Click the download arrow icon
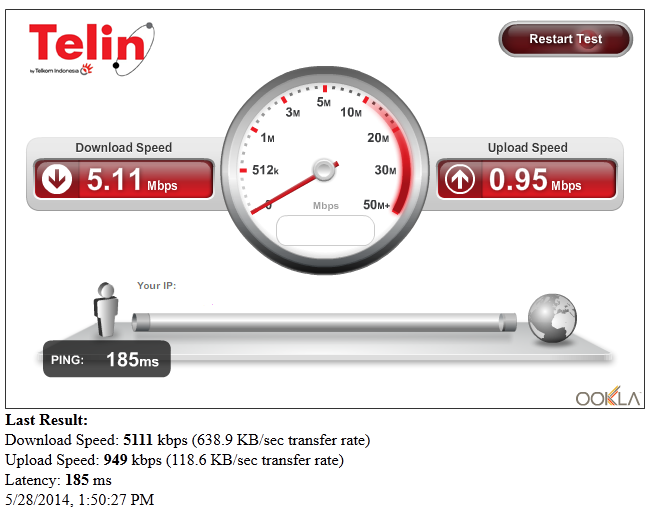666x513 pixels. pos(56,179)
